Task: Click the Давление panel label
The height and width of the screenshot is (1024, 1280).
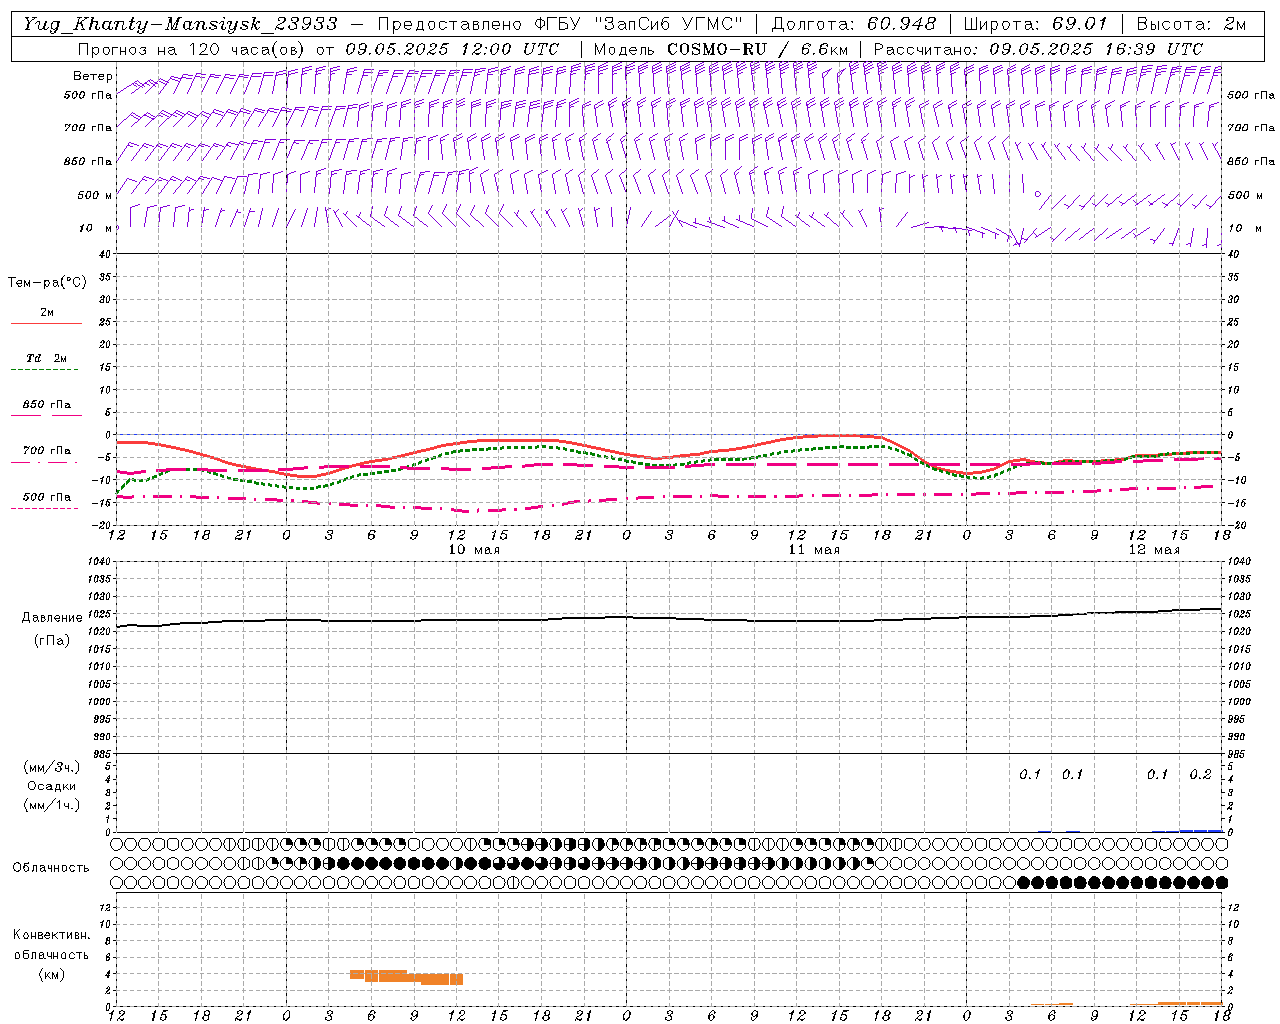Action: click(52, 618)
